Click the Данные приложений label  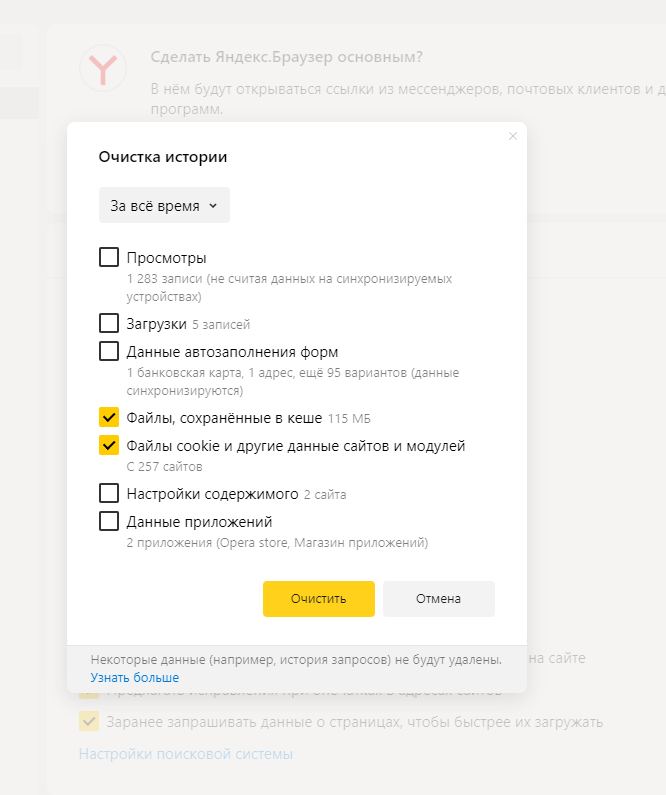coord(199,522)
